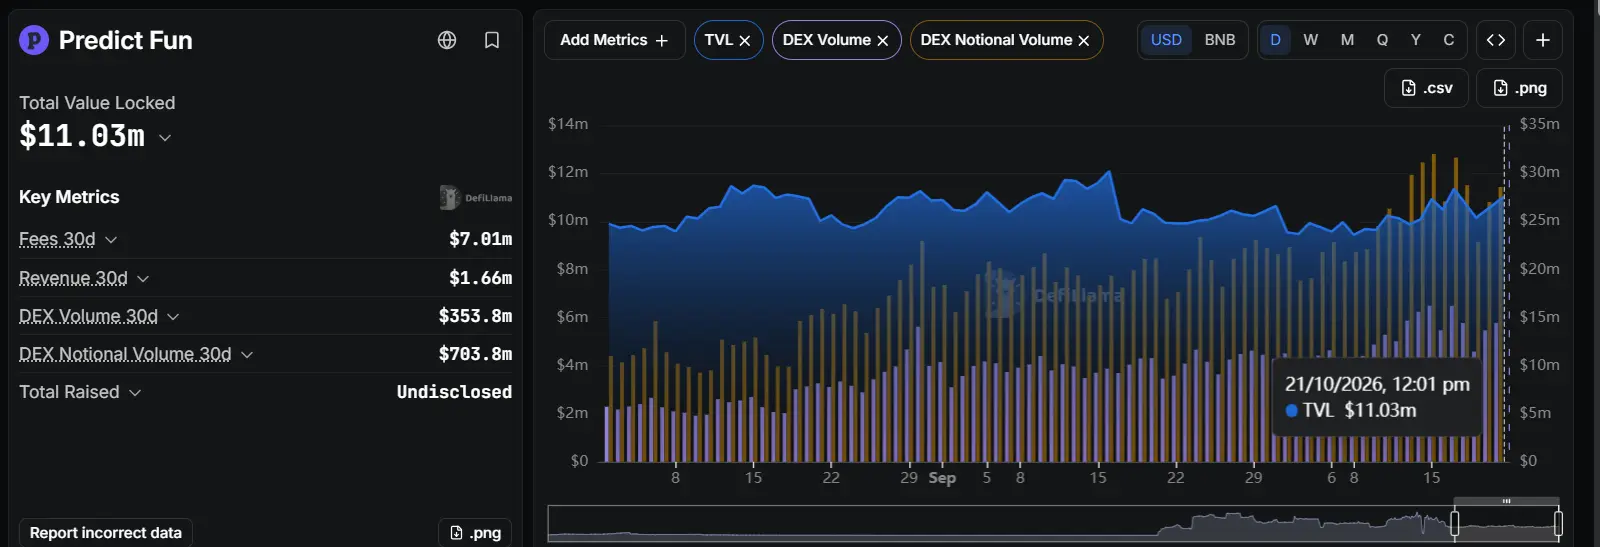Click the $14m left axis label

(x=568, y=124)
